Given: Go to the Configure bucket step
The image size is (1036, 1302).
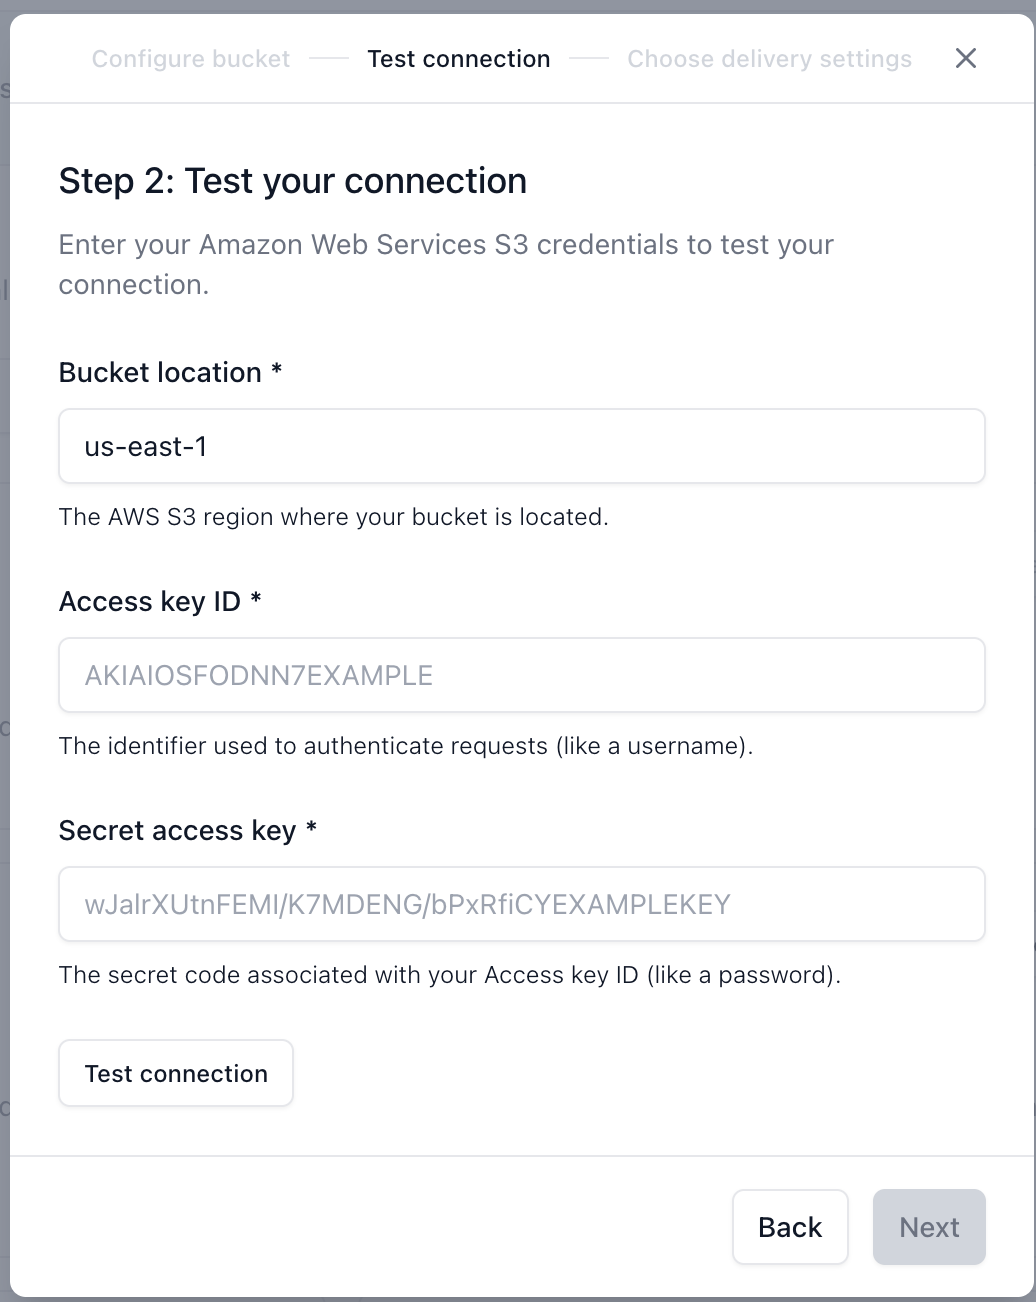Looking at the screenshot, I should 191,59.
